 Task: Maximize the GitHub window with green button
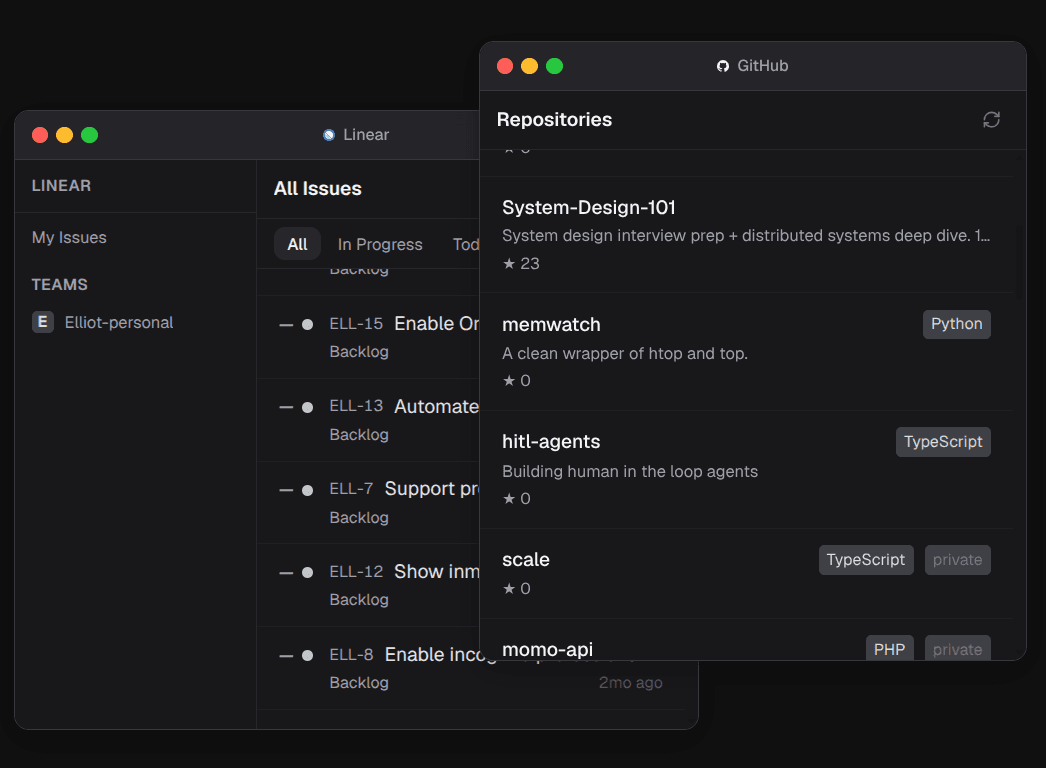coord(554,66)
